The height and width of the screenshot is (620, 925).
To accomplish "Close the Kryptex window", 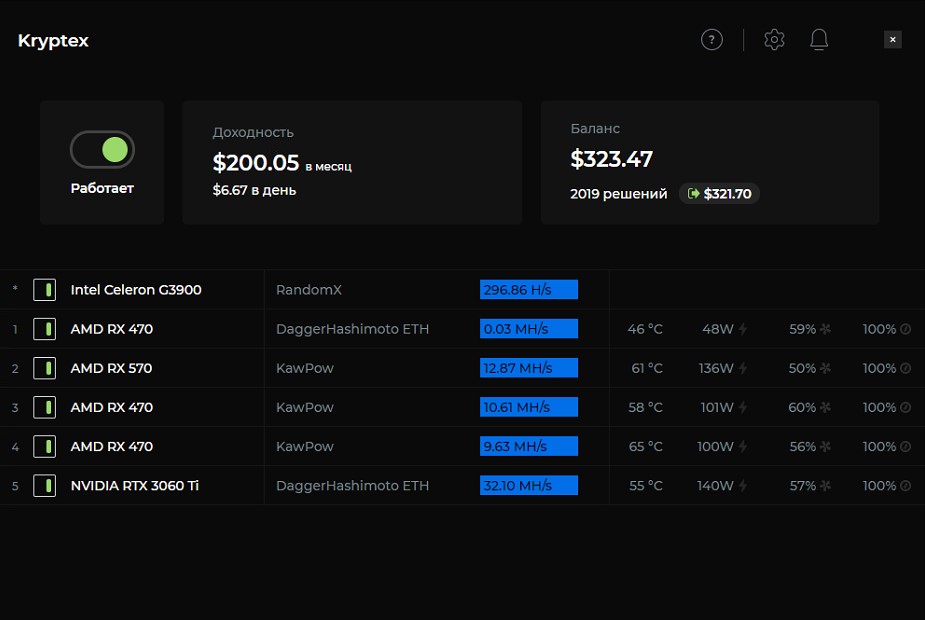I will tap(893, 40).
